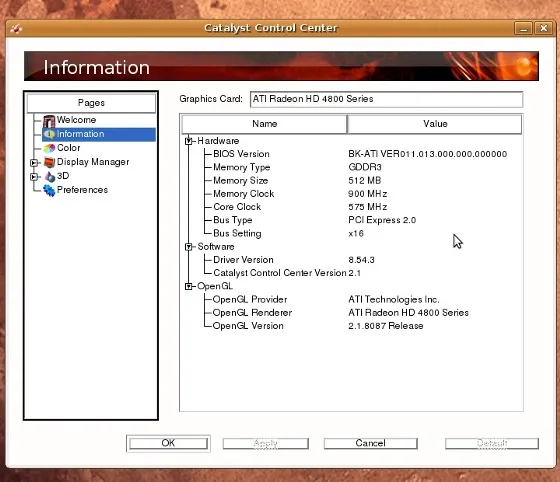Screen dimensions: 560x482
Task: Click the 8.54.3 driver version value
Action: coord(361,260)
